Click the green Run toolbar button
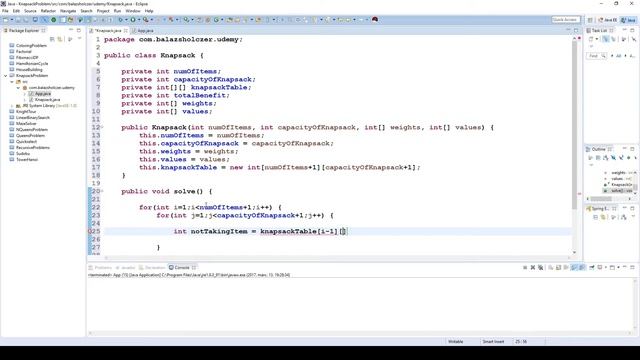This screenshot has height=360, width=640. tap(133, 20)
